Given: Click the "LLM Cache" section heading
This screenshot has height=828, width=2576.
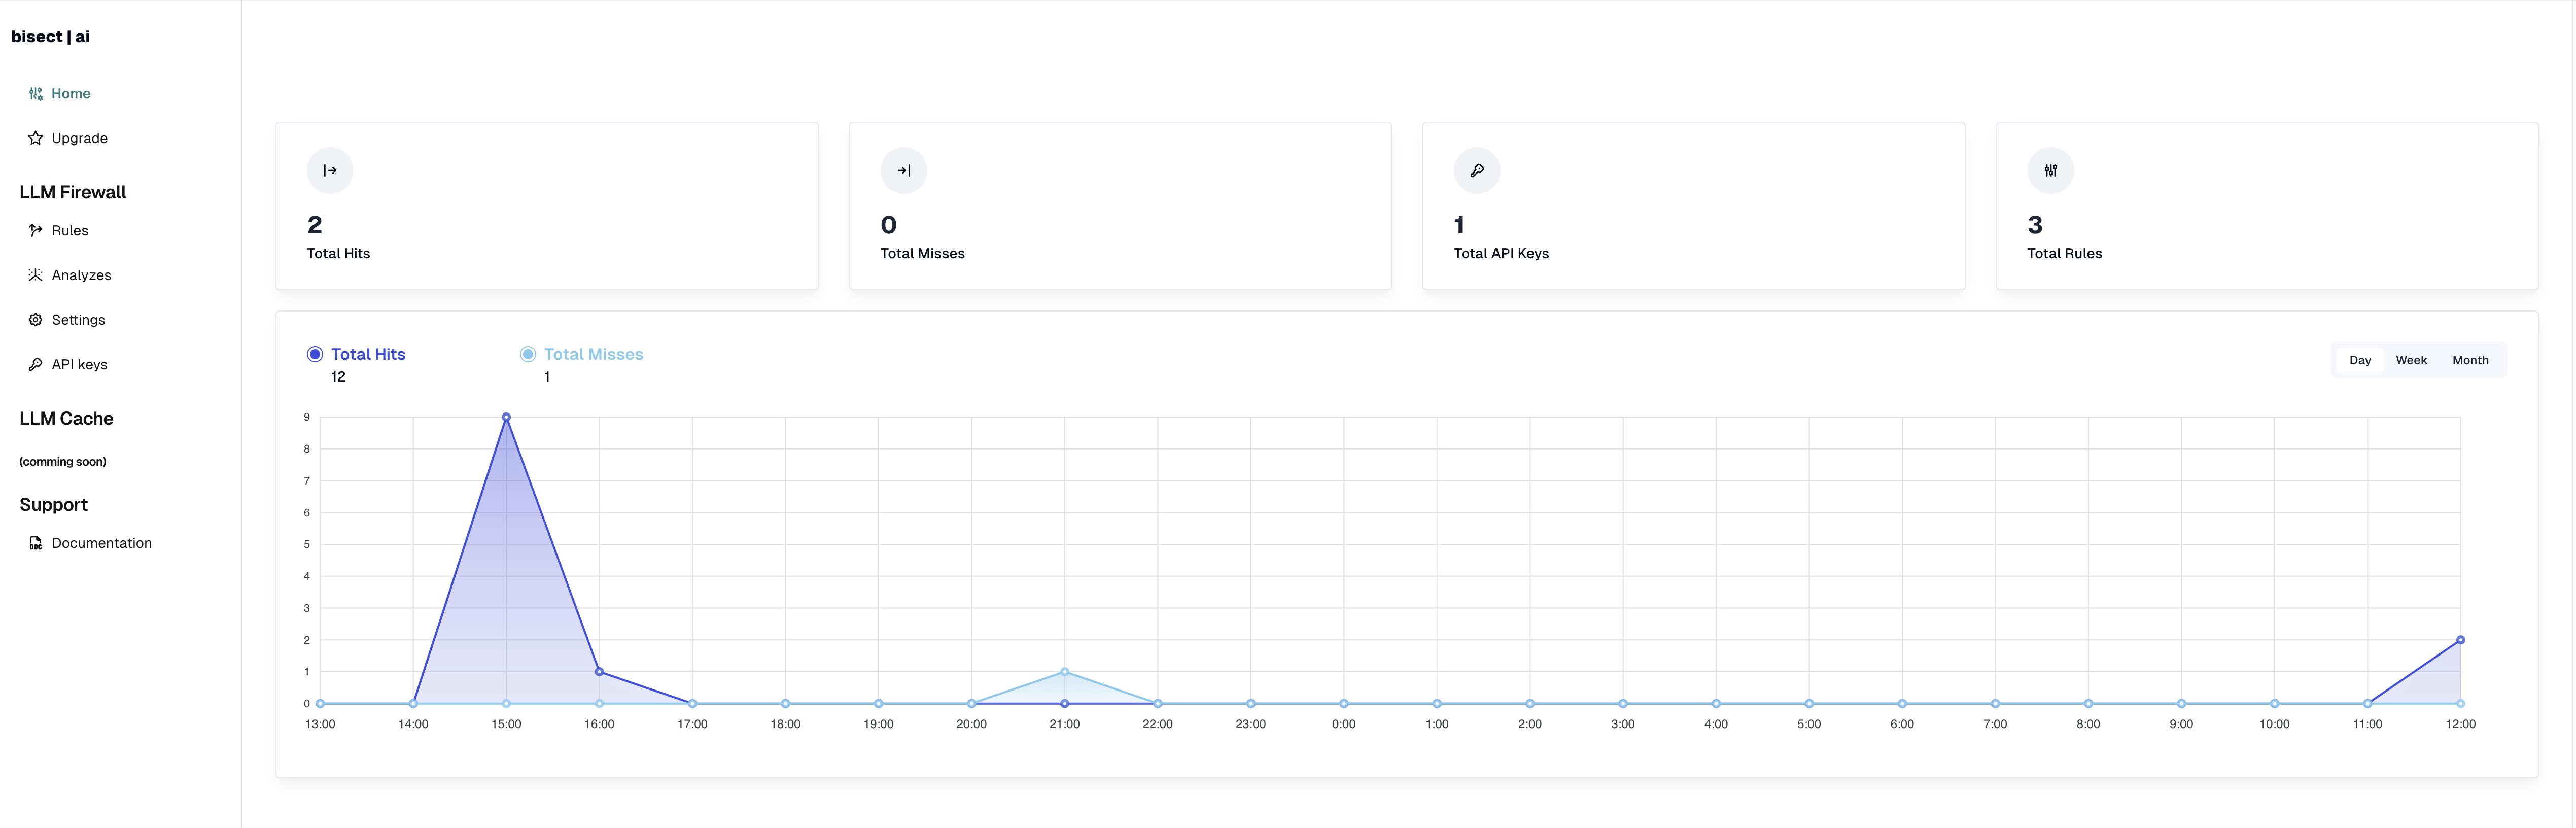Looking at the screenshot, I should point(66,419).
